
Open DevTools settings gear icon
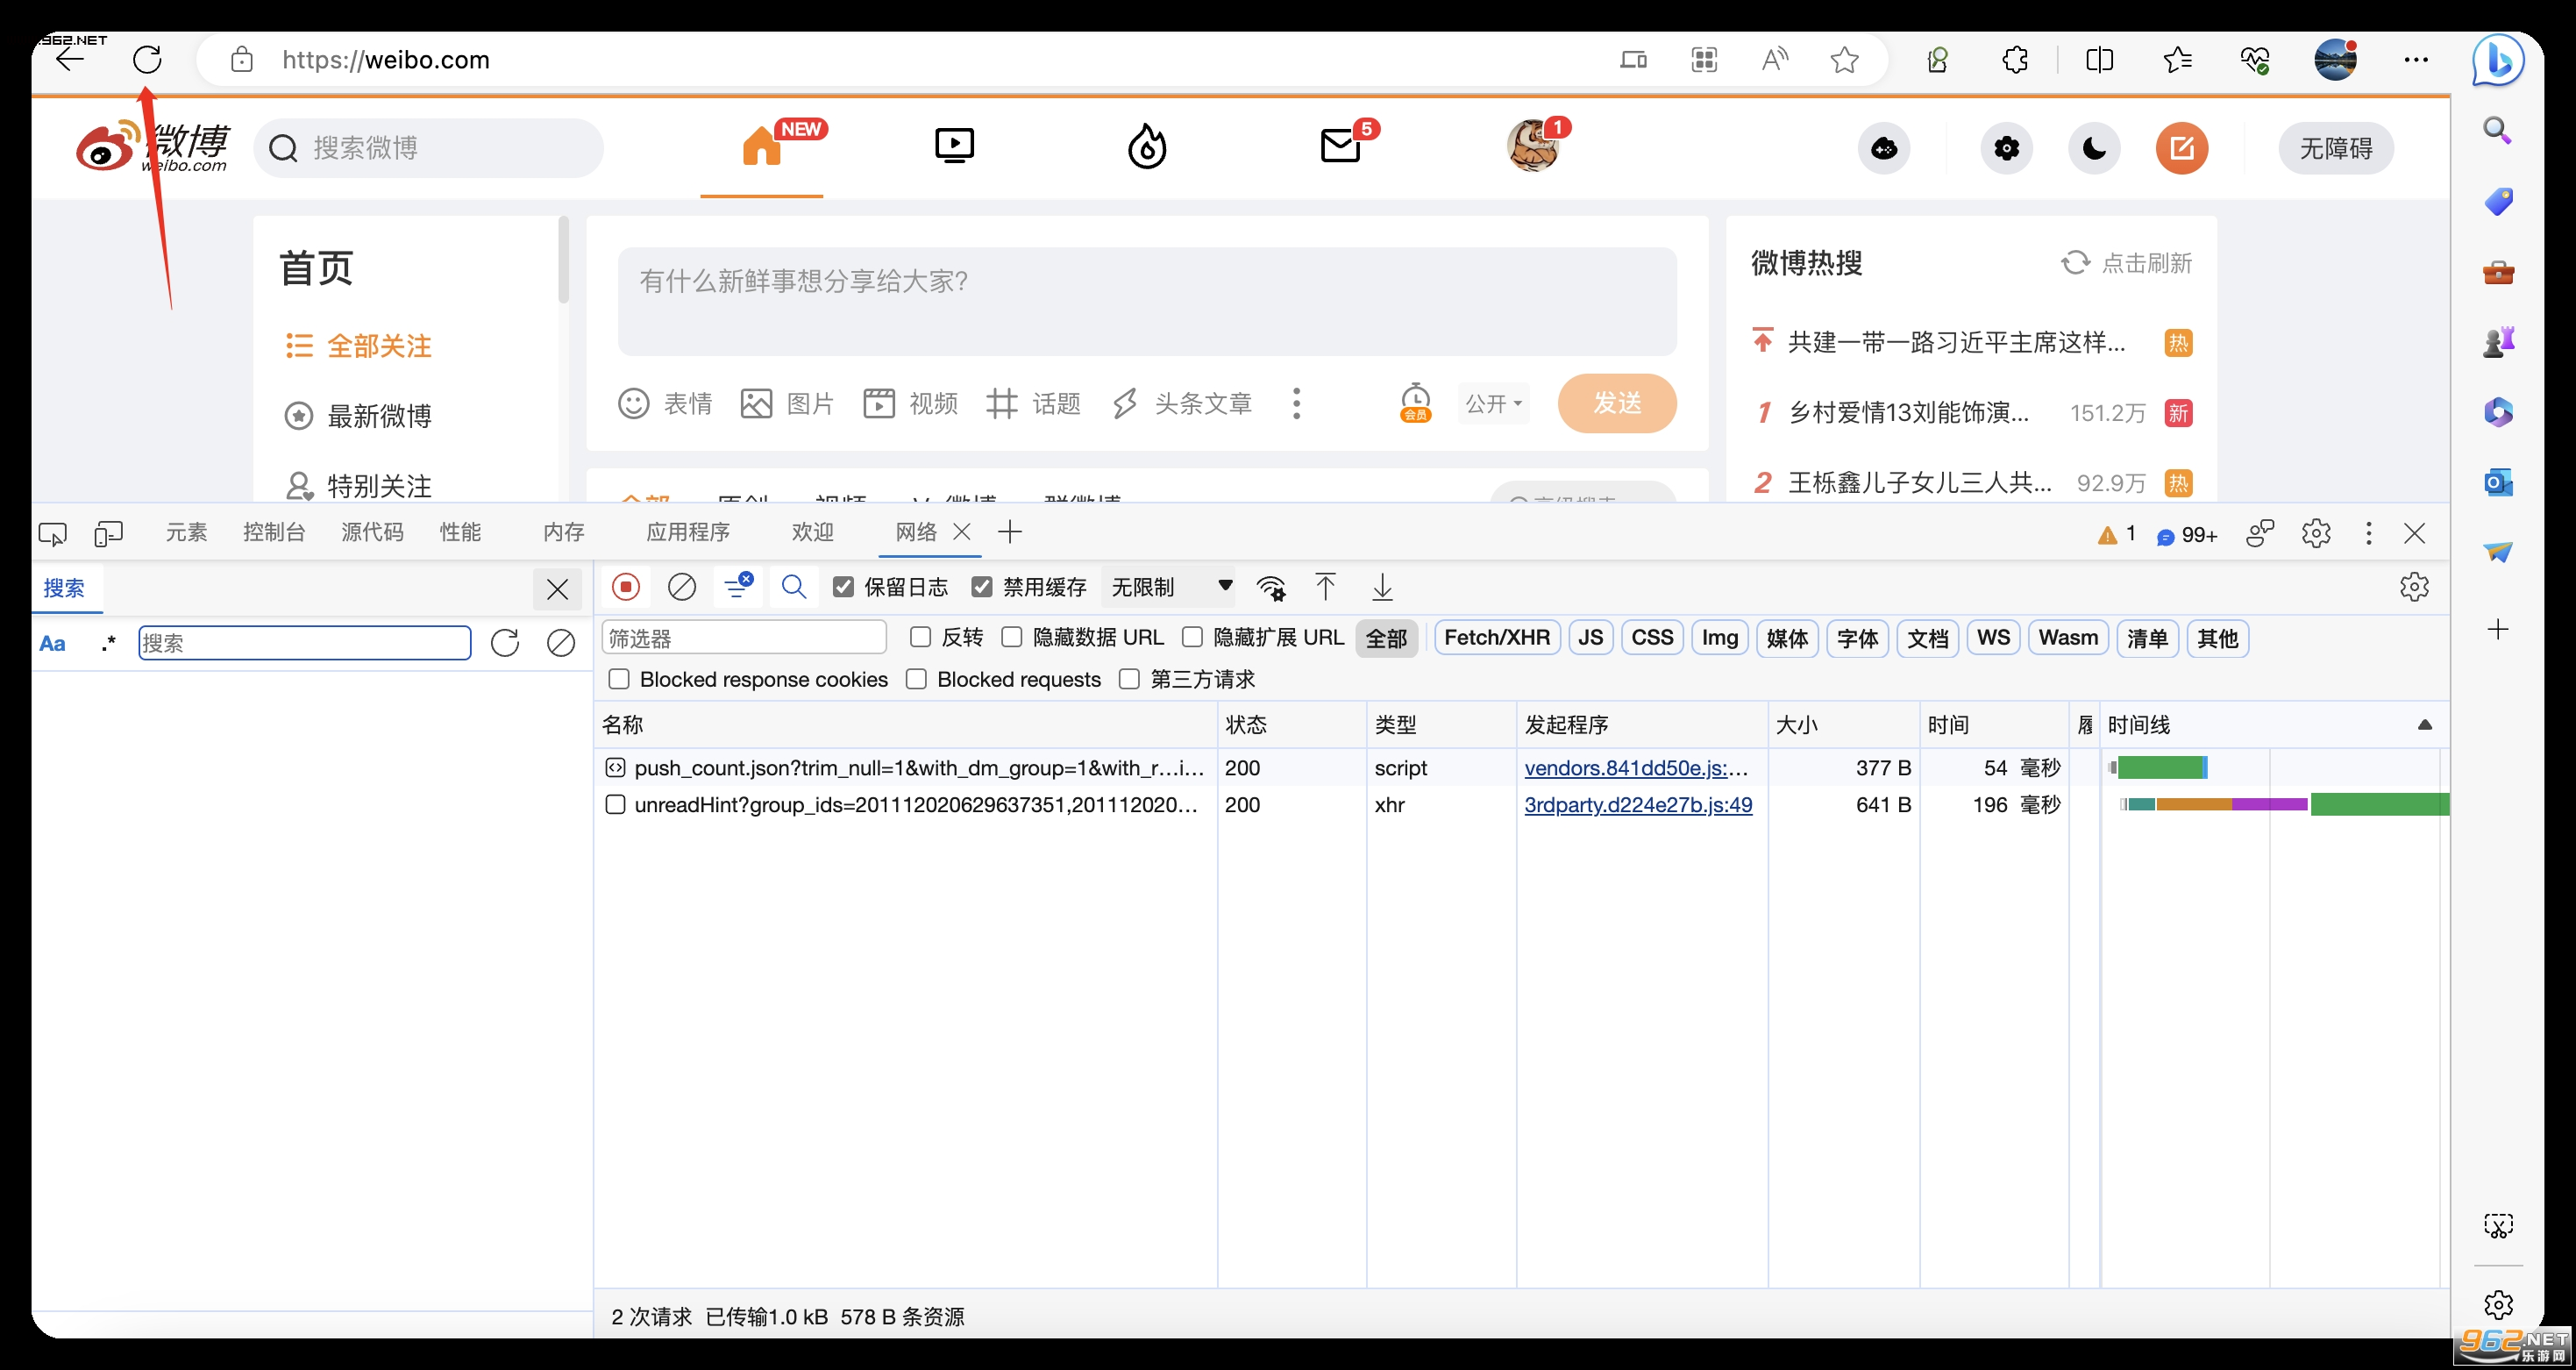point(2316,533)
